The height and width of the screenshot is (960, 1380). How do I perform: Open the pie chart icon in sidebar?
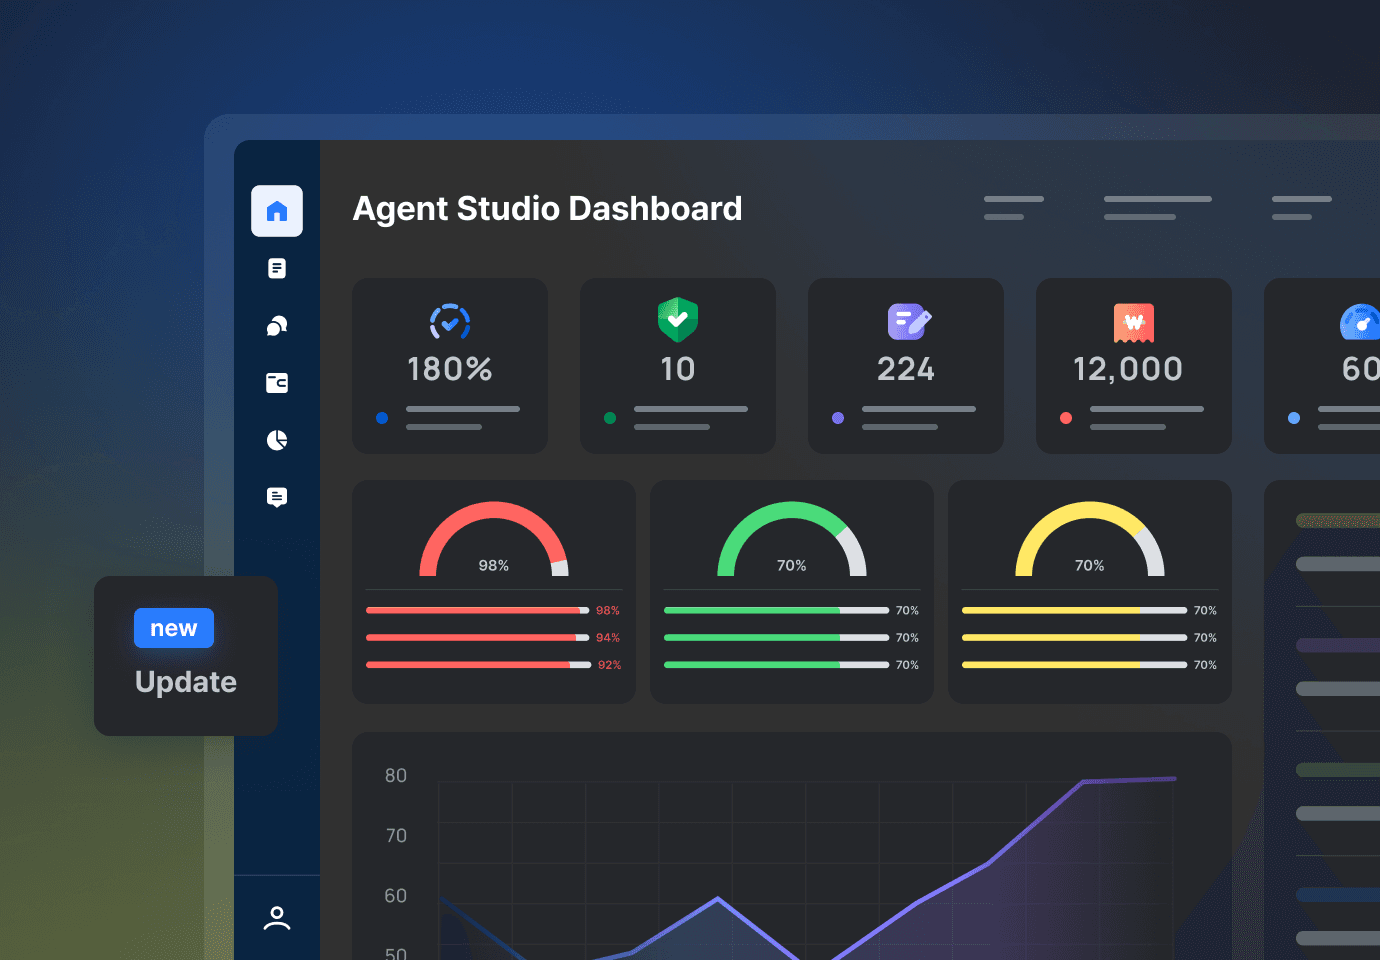pyautogui.click(x=277, y=440)
